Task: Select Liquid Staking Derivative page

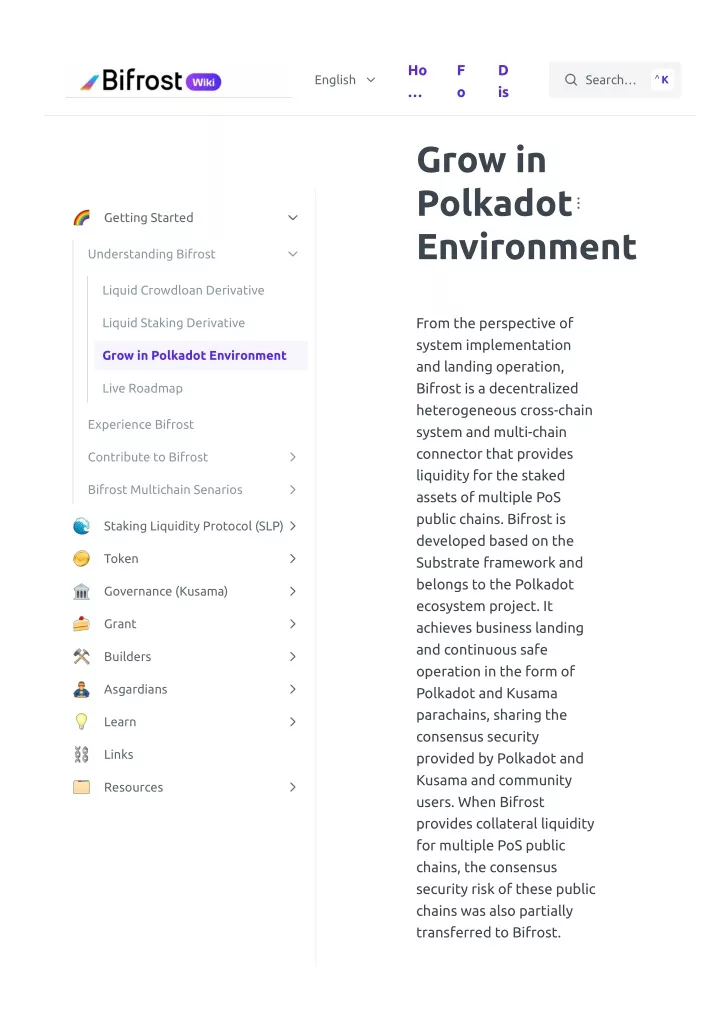Action: point(173,323)
